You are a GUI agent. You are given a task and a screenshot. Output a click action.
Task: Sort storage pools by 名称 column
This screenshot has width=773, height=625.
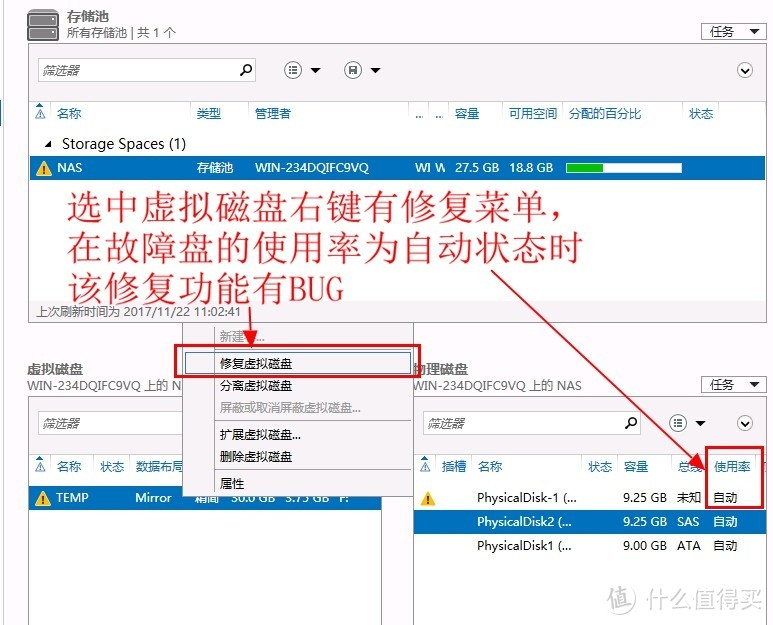69,113
